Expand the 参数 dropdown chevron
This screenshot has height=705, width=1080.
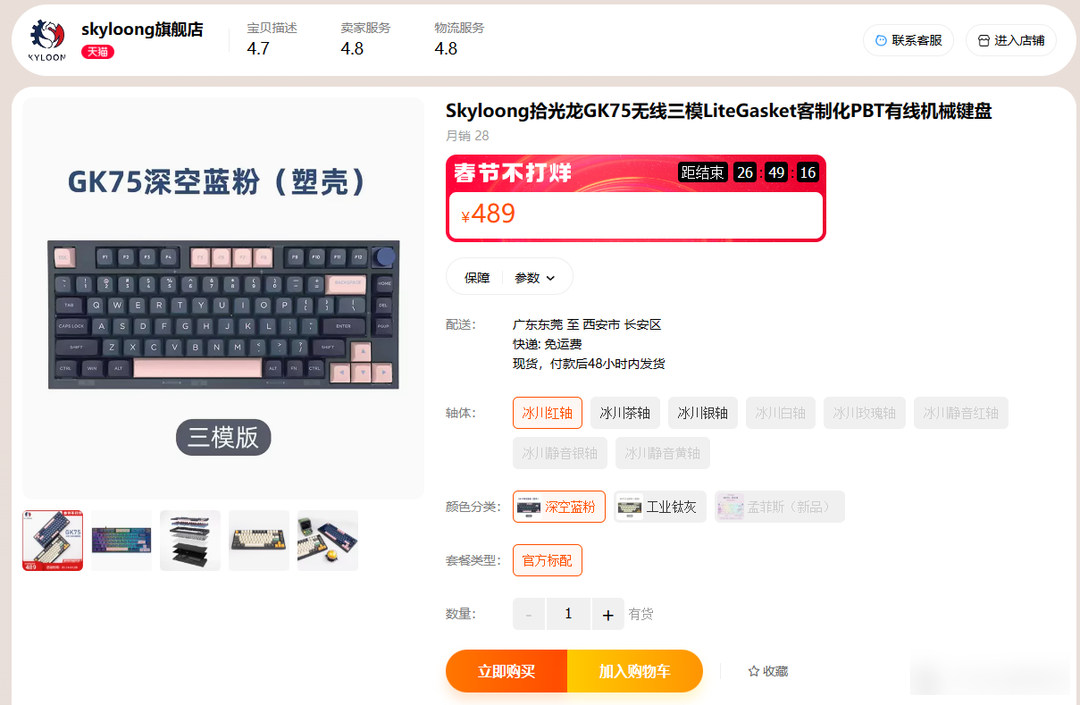pos(550,278)
